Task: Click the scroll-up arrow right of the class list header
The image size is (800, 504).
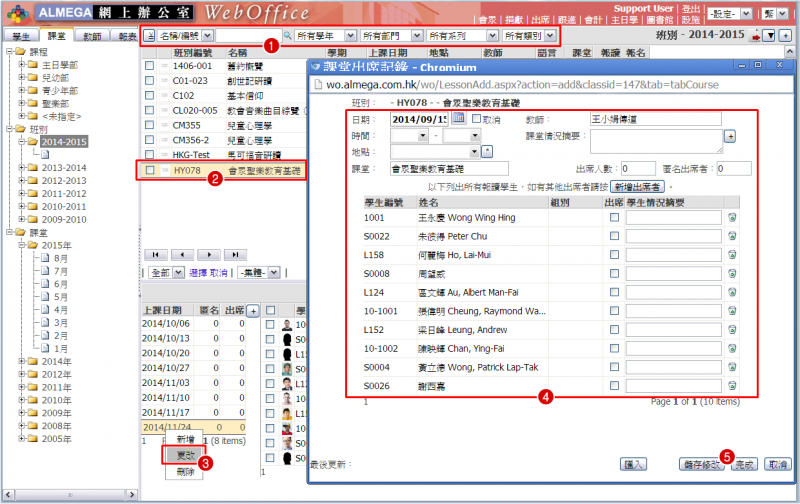Action: click(789, 52)
